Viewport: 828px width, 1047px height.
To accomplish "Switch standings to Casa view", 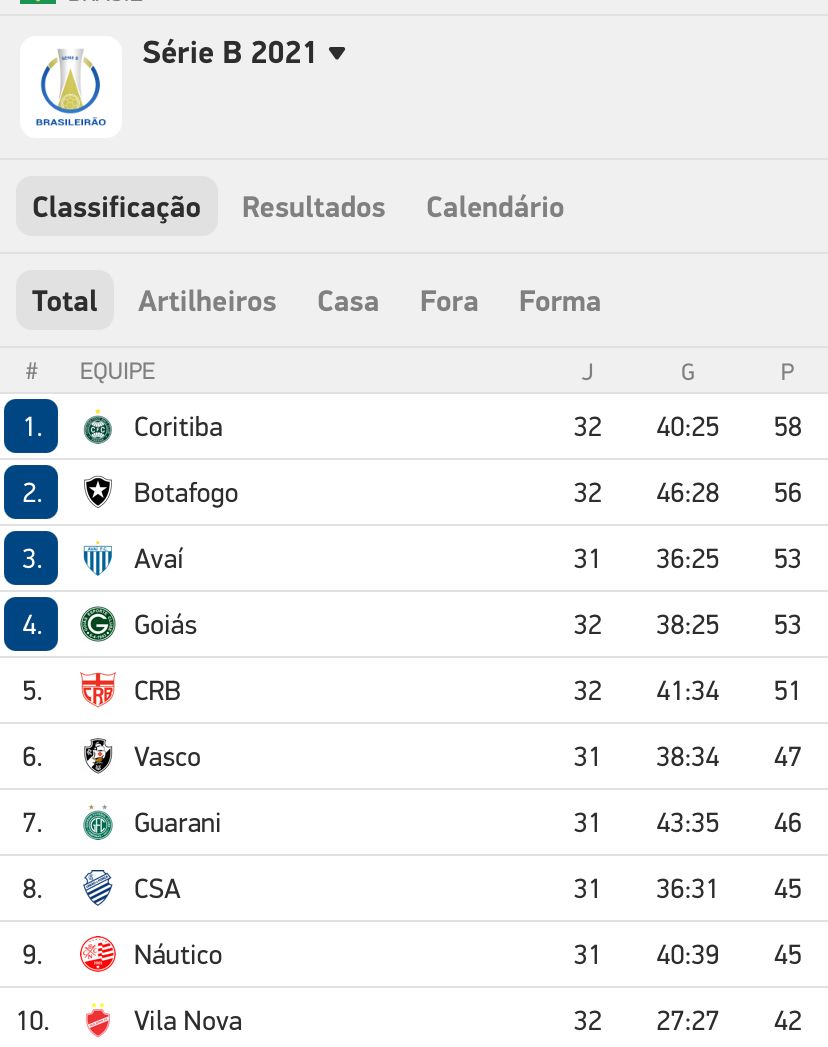I will [348, 301].
